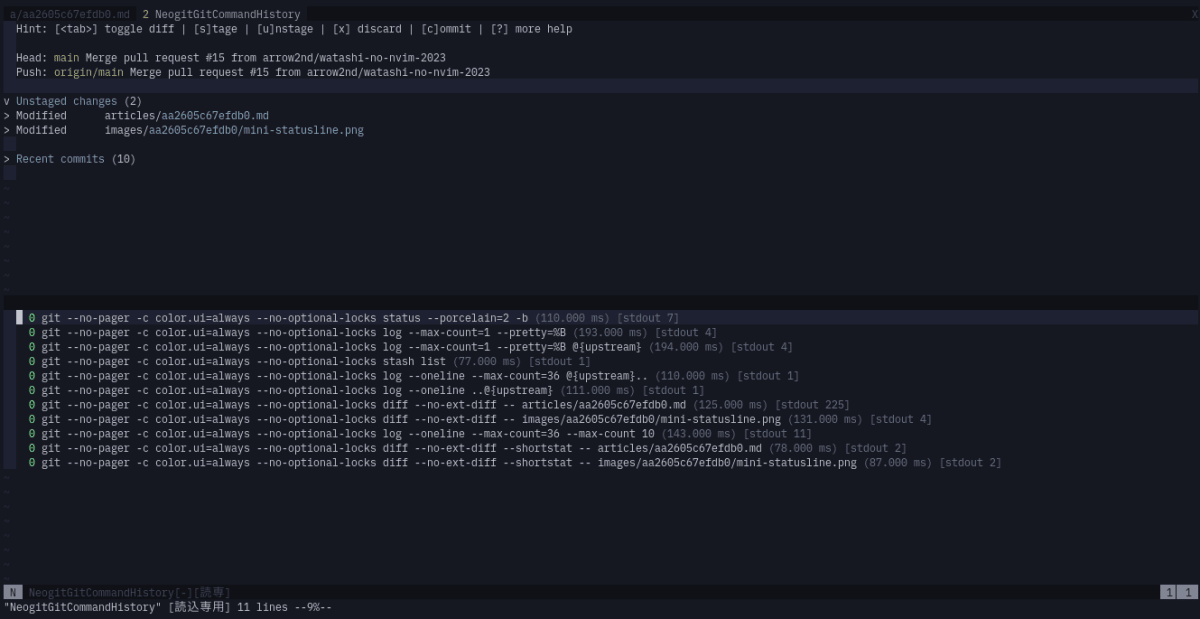
Task: Select the diff --no-ext-diff mini-statusline.png (131.000 ms) row
Action: [480, 420]
